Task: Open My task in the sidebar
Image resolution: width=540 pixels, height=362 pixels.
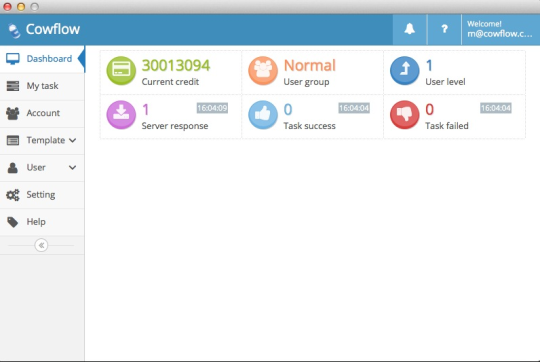Action: click(42, 86)
